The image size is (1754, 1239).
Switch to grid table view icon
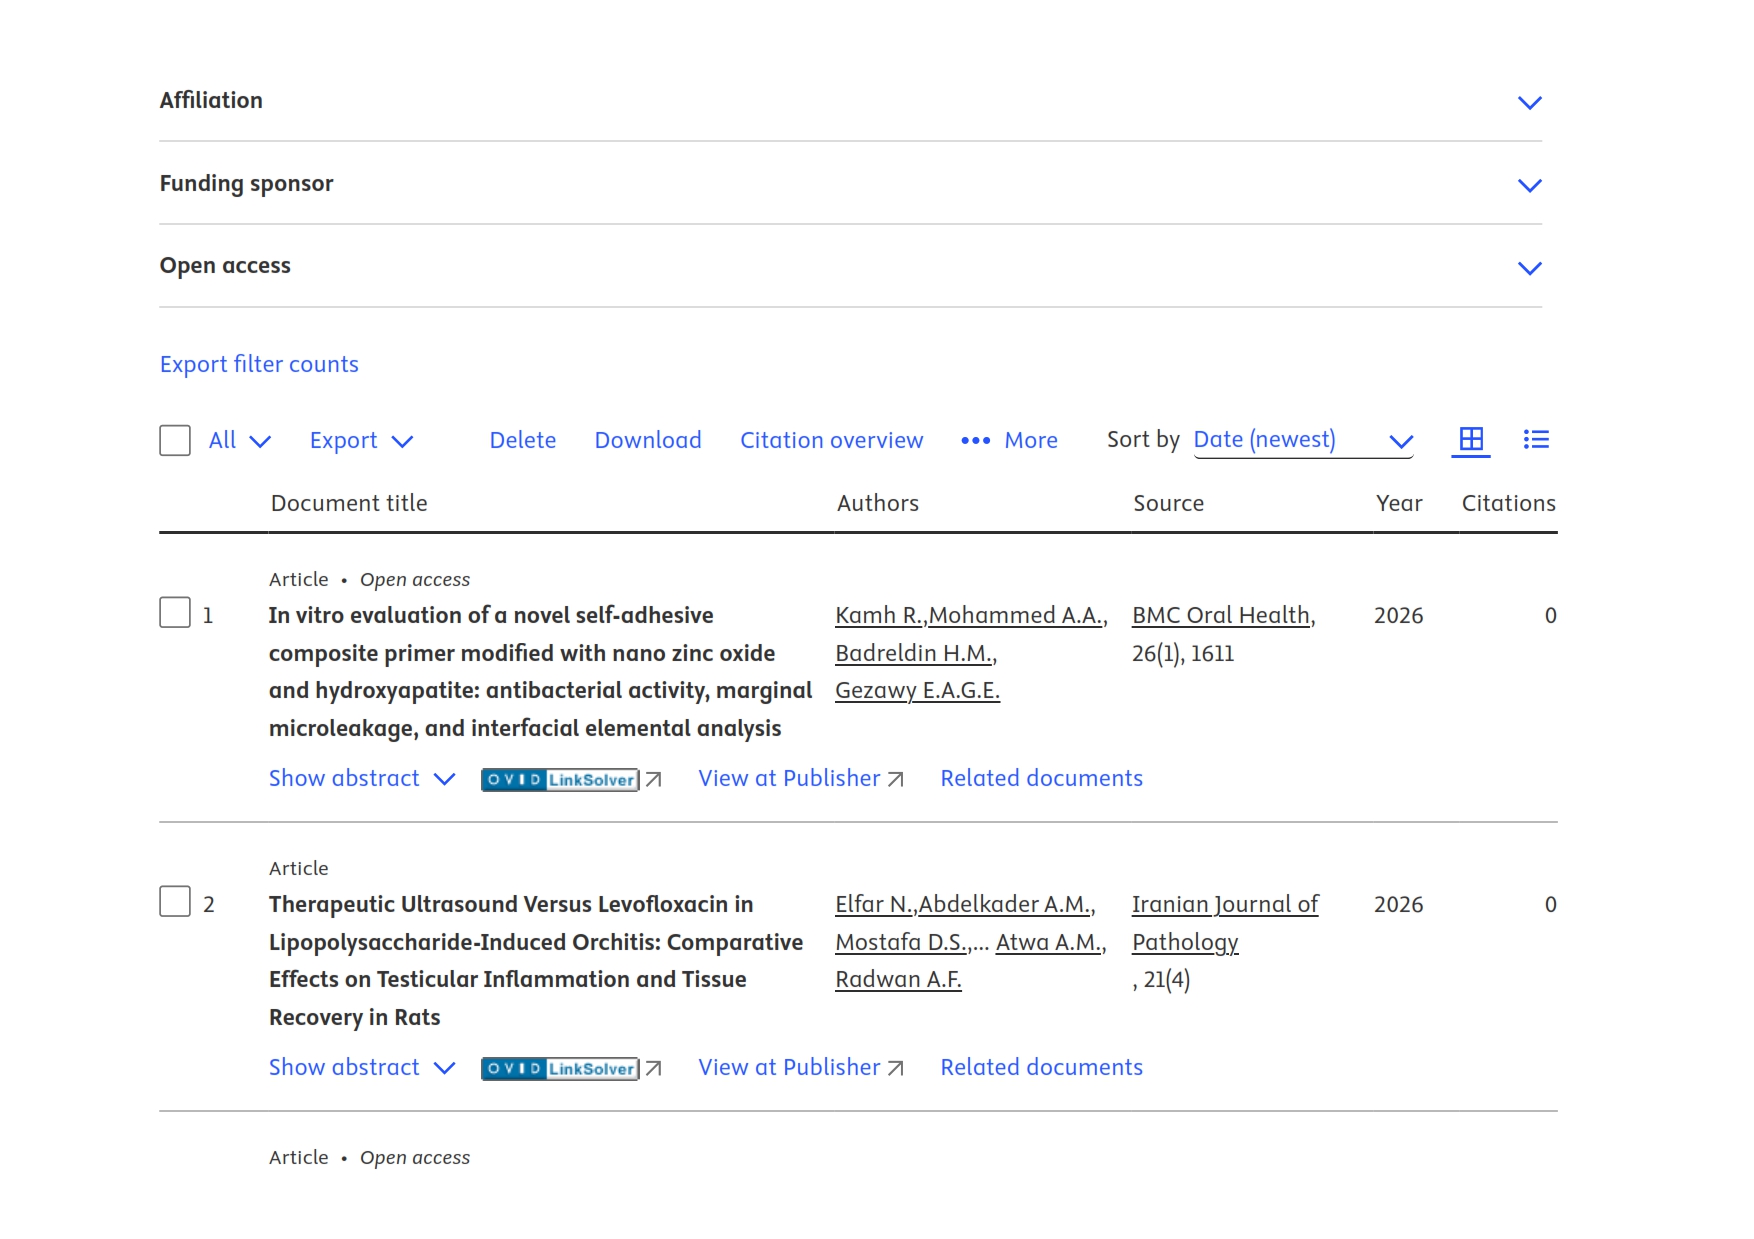(1471, 440)
